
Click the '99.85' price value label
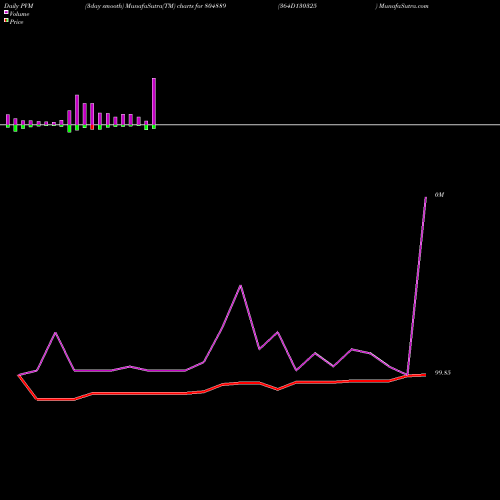[443, 373]
